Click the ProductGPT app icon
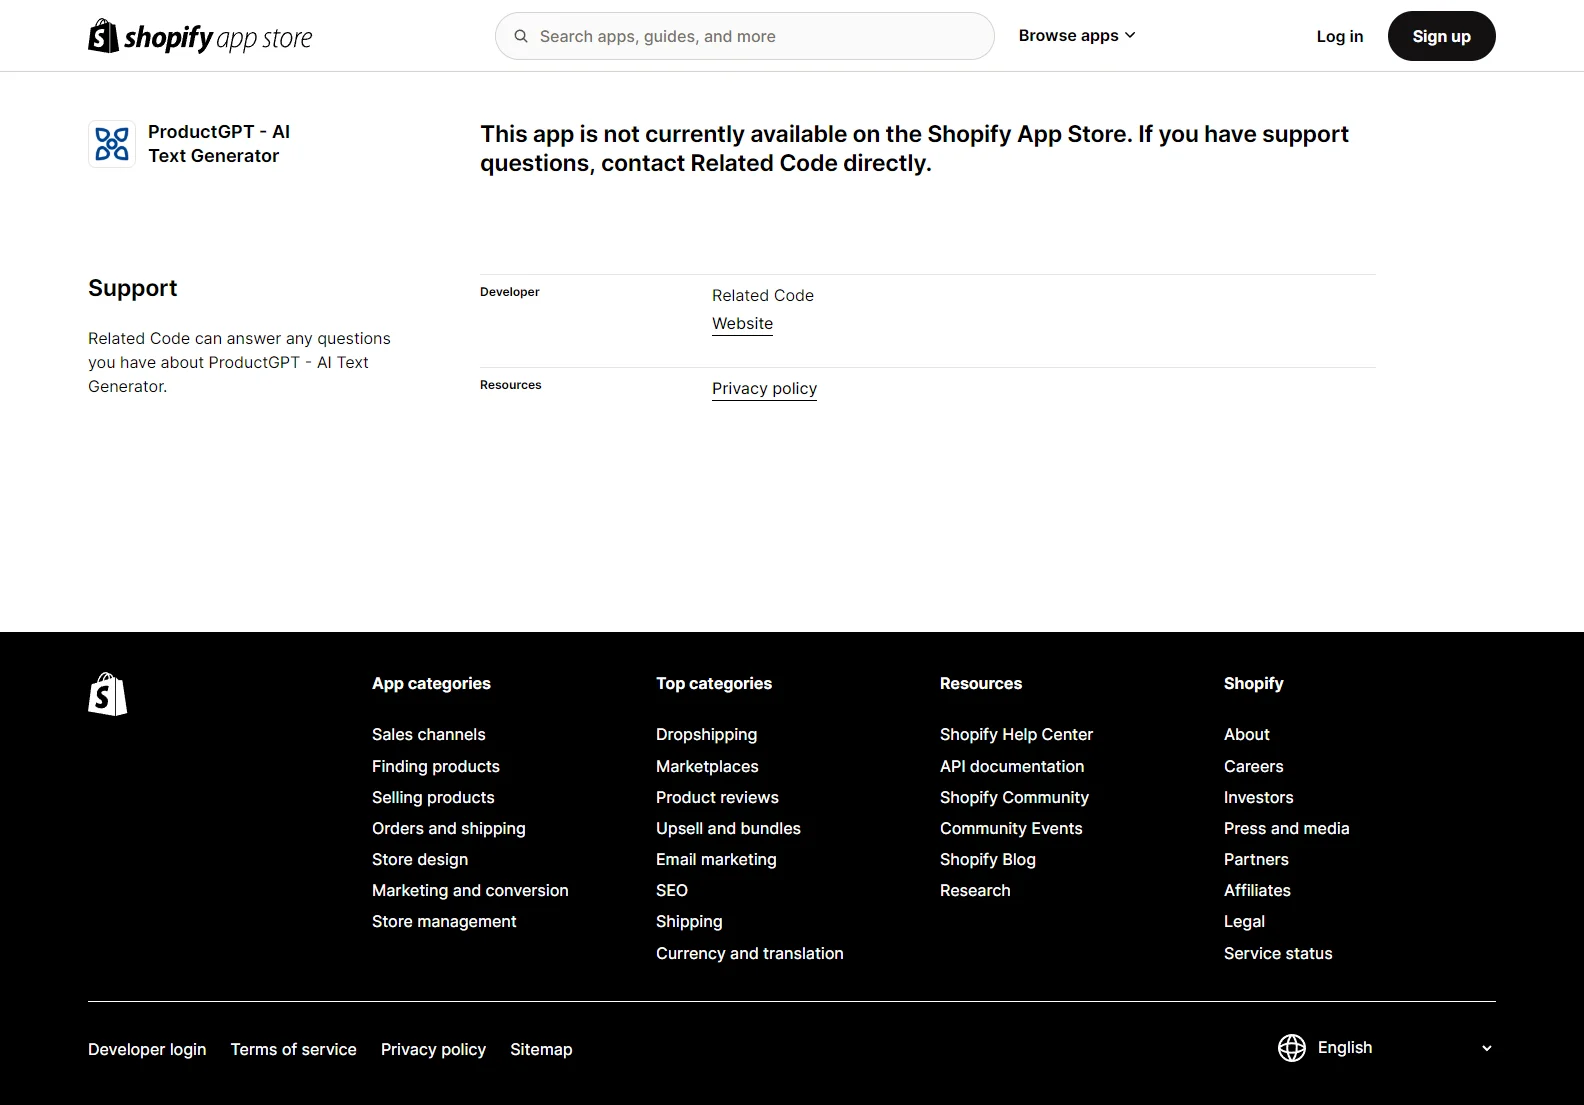The width and height of the screenshot is (1584, 1105). click(x=112, y=143)
